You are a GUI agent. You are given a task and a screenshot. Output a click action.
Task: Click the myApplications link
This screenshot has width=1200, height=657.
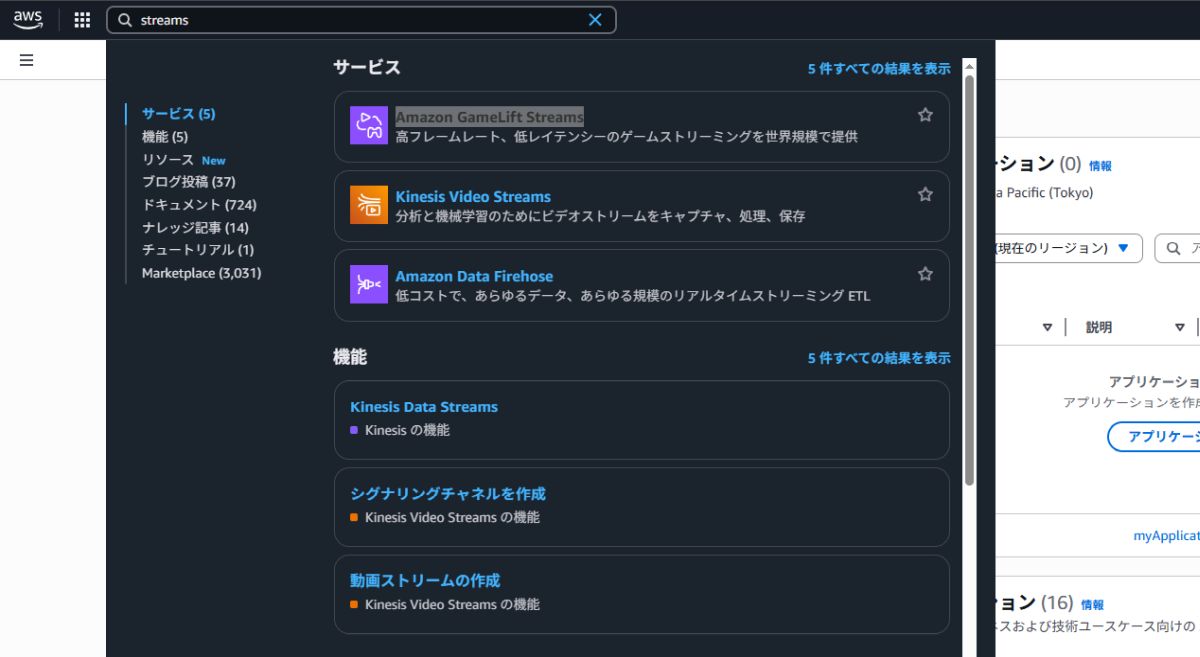point(1166,536)
